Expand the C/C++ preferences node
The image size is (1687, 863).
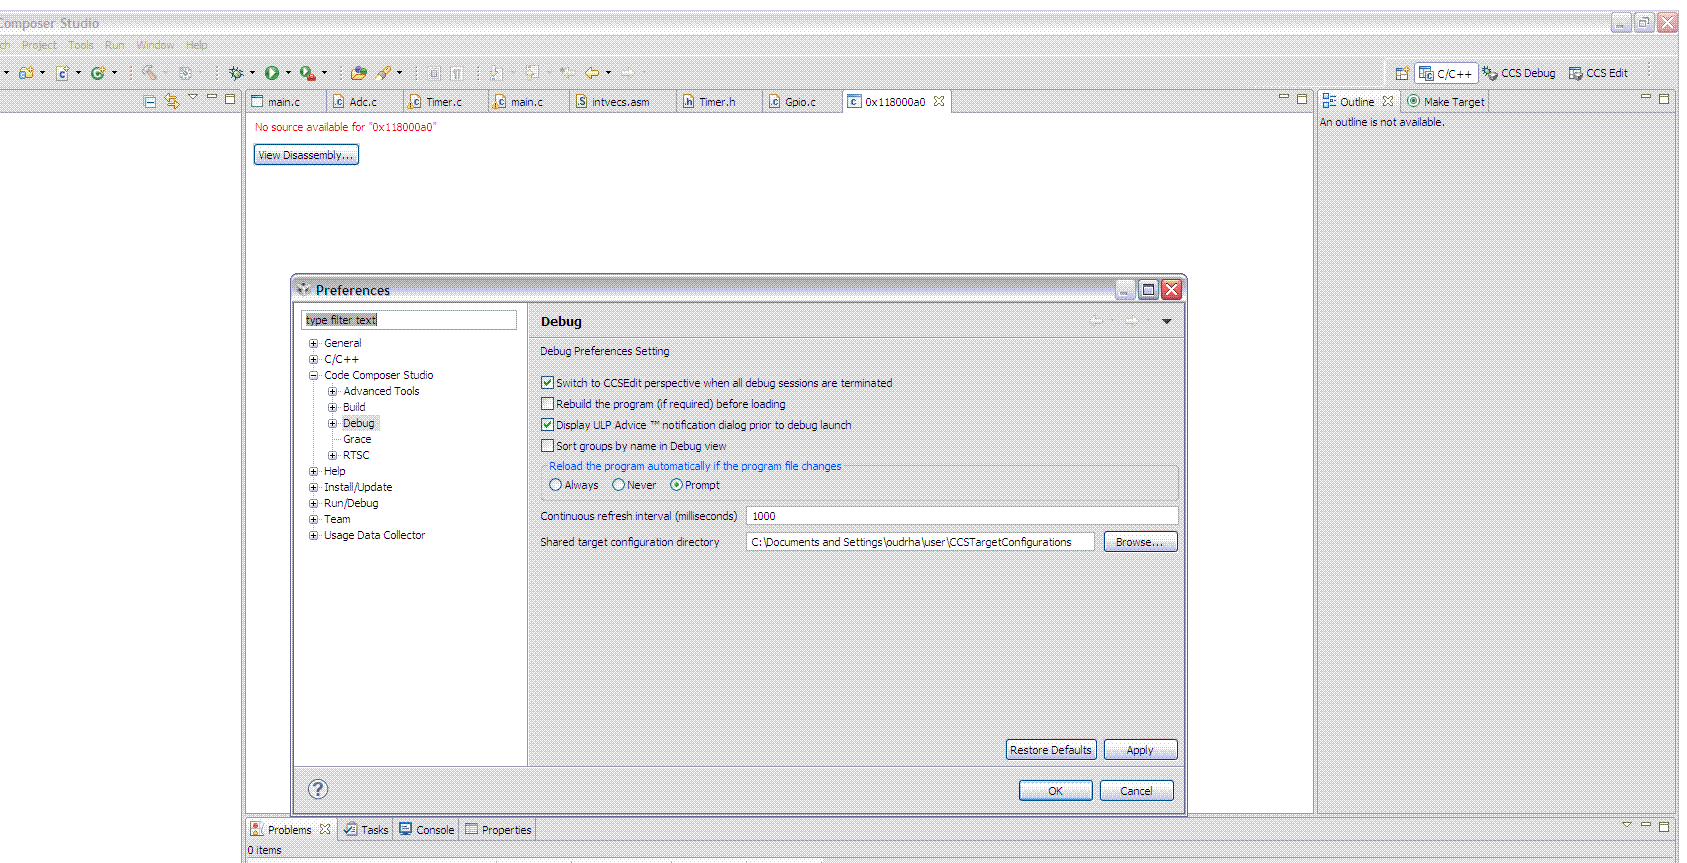(313, 359)
